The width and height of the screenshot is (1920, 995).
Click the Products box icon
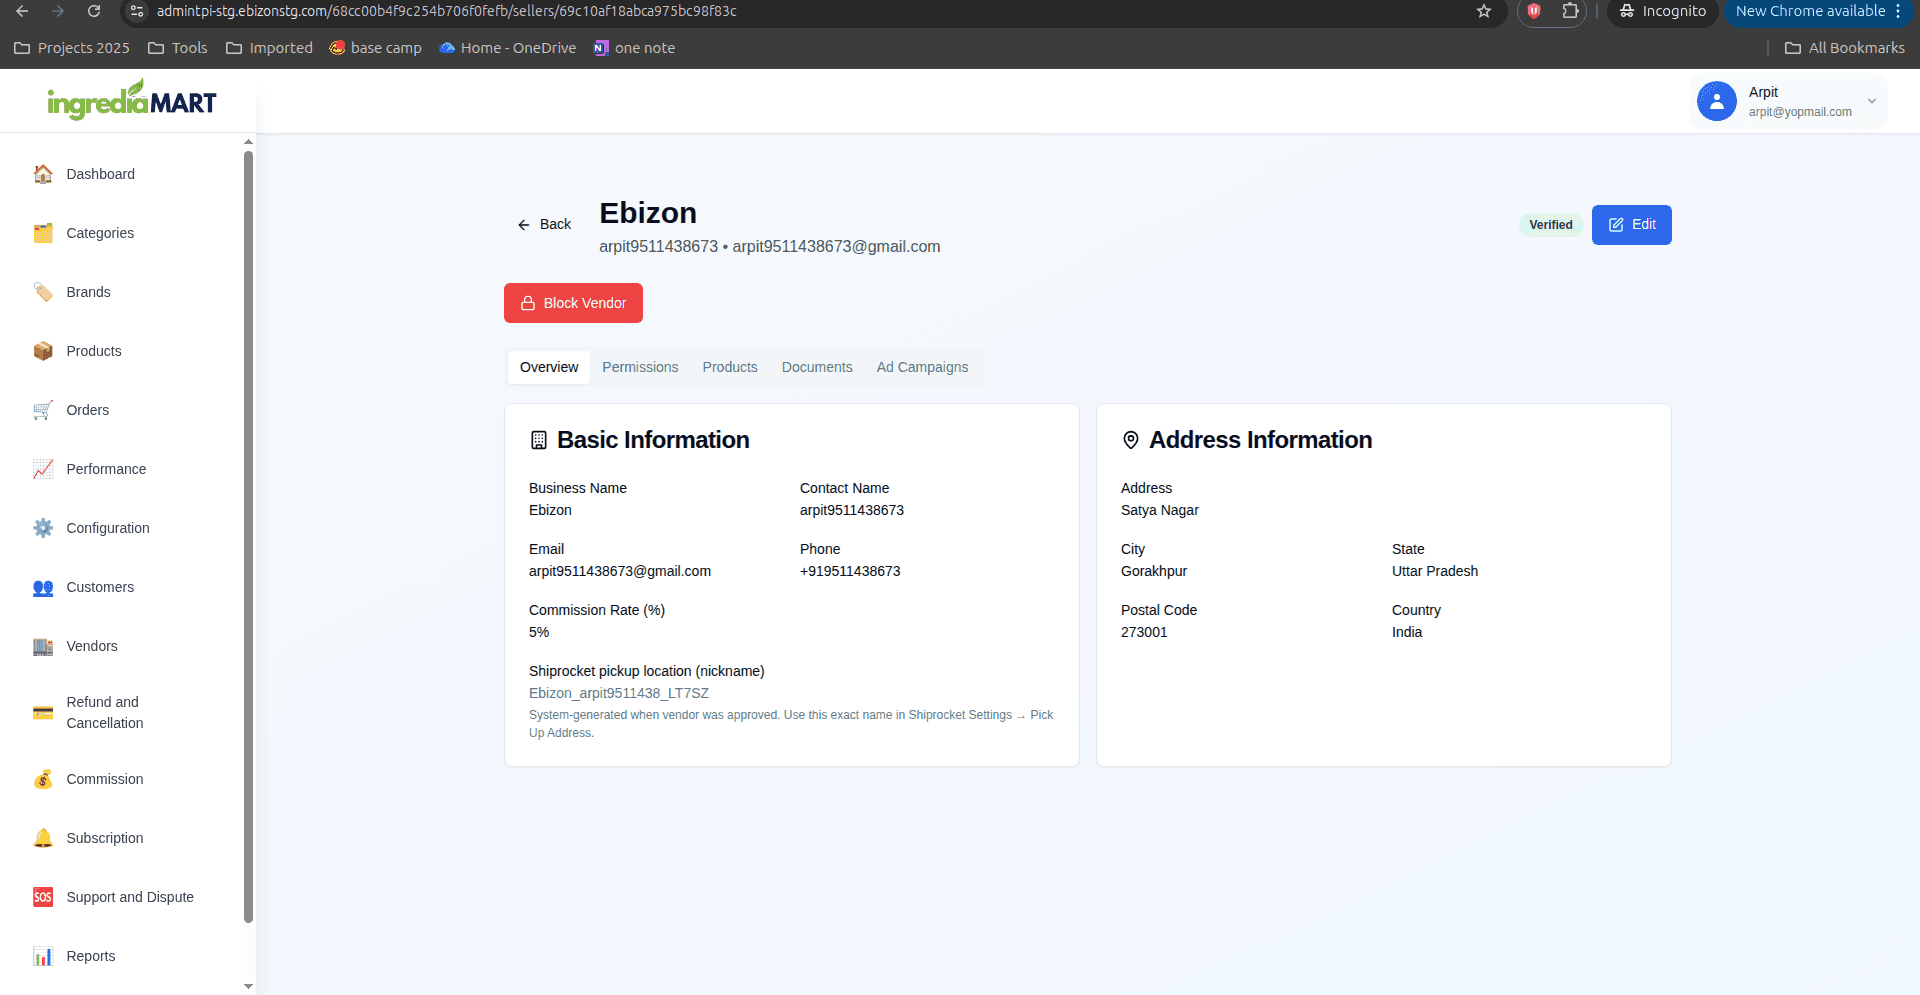(43, 351)
